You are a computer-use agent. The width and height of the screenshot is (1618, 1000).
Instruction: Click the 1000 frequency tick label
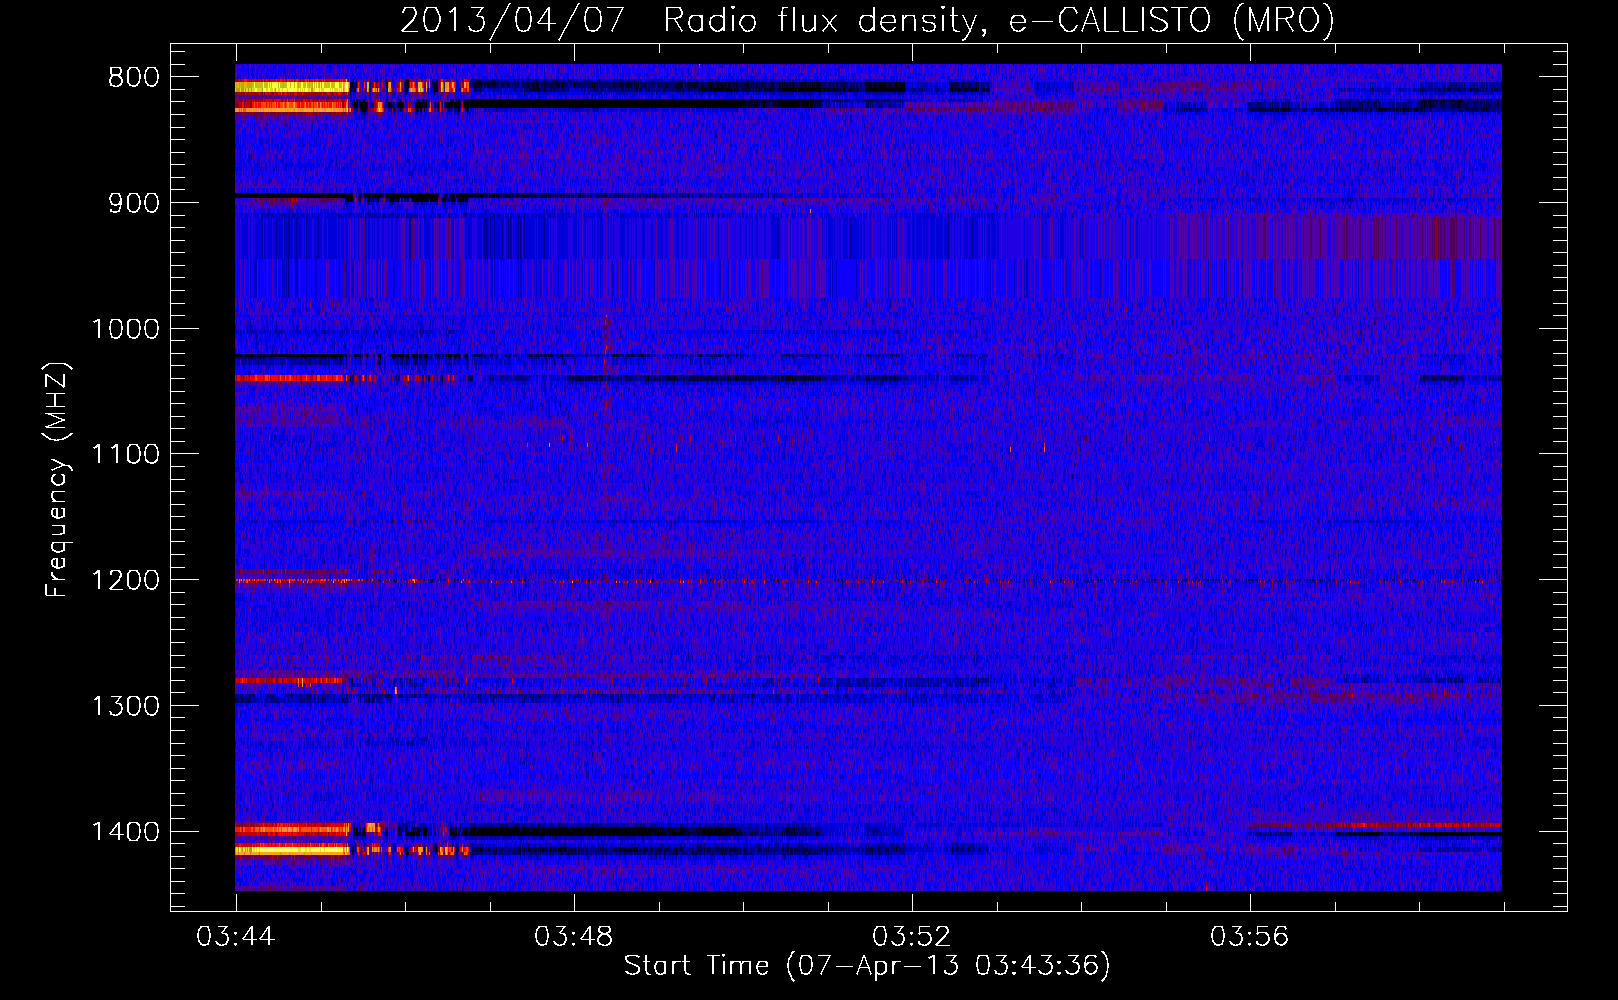pyautogui.click(x=125, y=329)
